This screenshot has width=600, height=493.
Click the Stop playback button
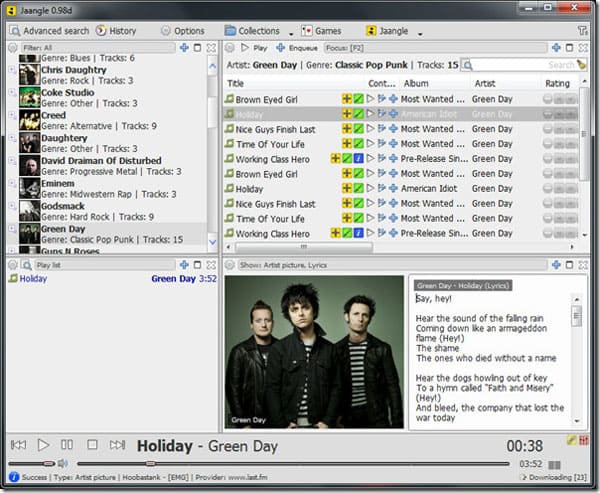tap(92, 445)
